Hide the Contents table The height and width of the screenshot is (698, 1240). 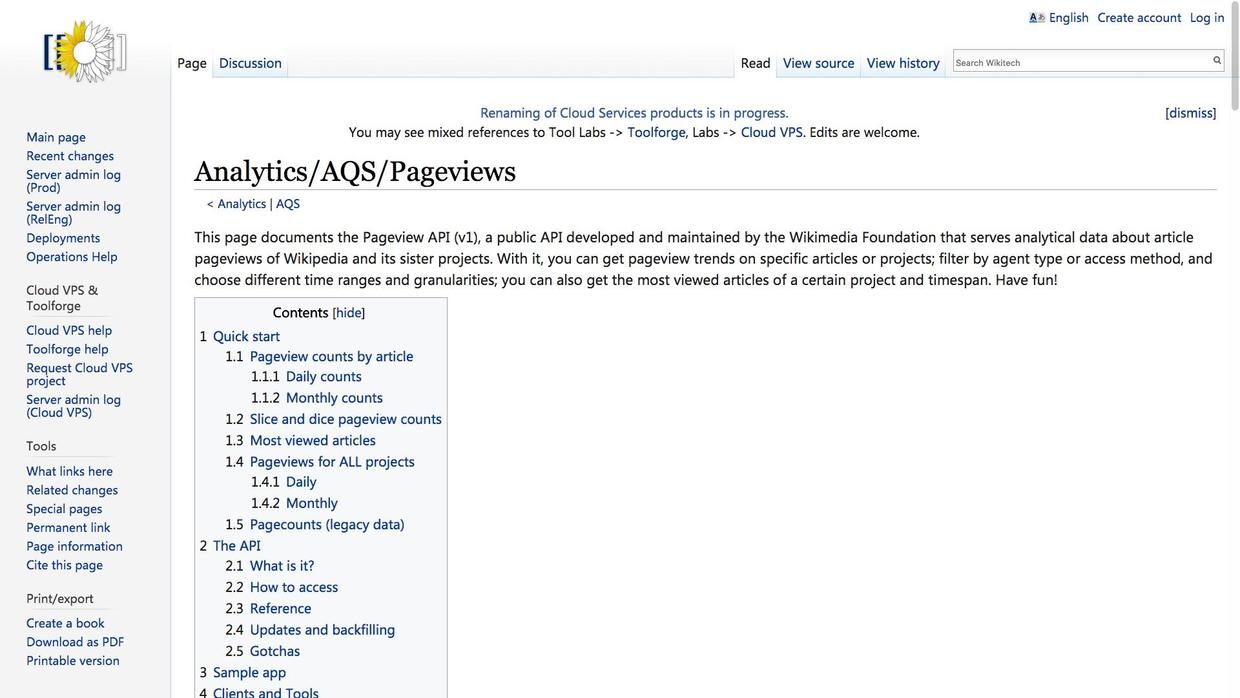click(x=348, y=313)
